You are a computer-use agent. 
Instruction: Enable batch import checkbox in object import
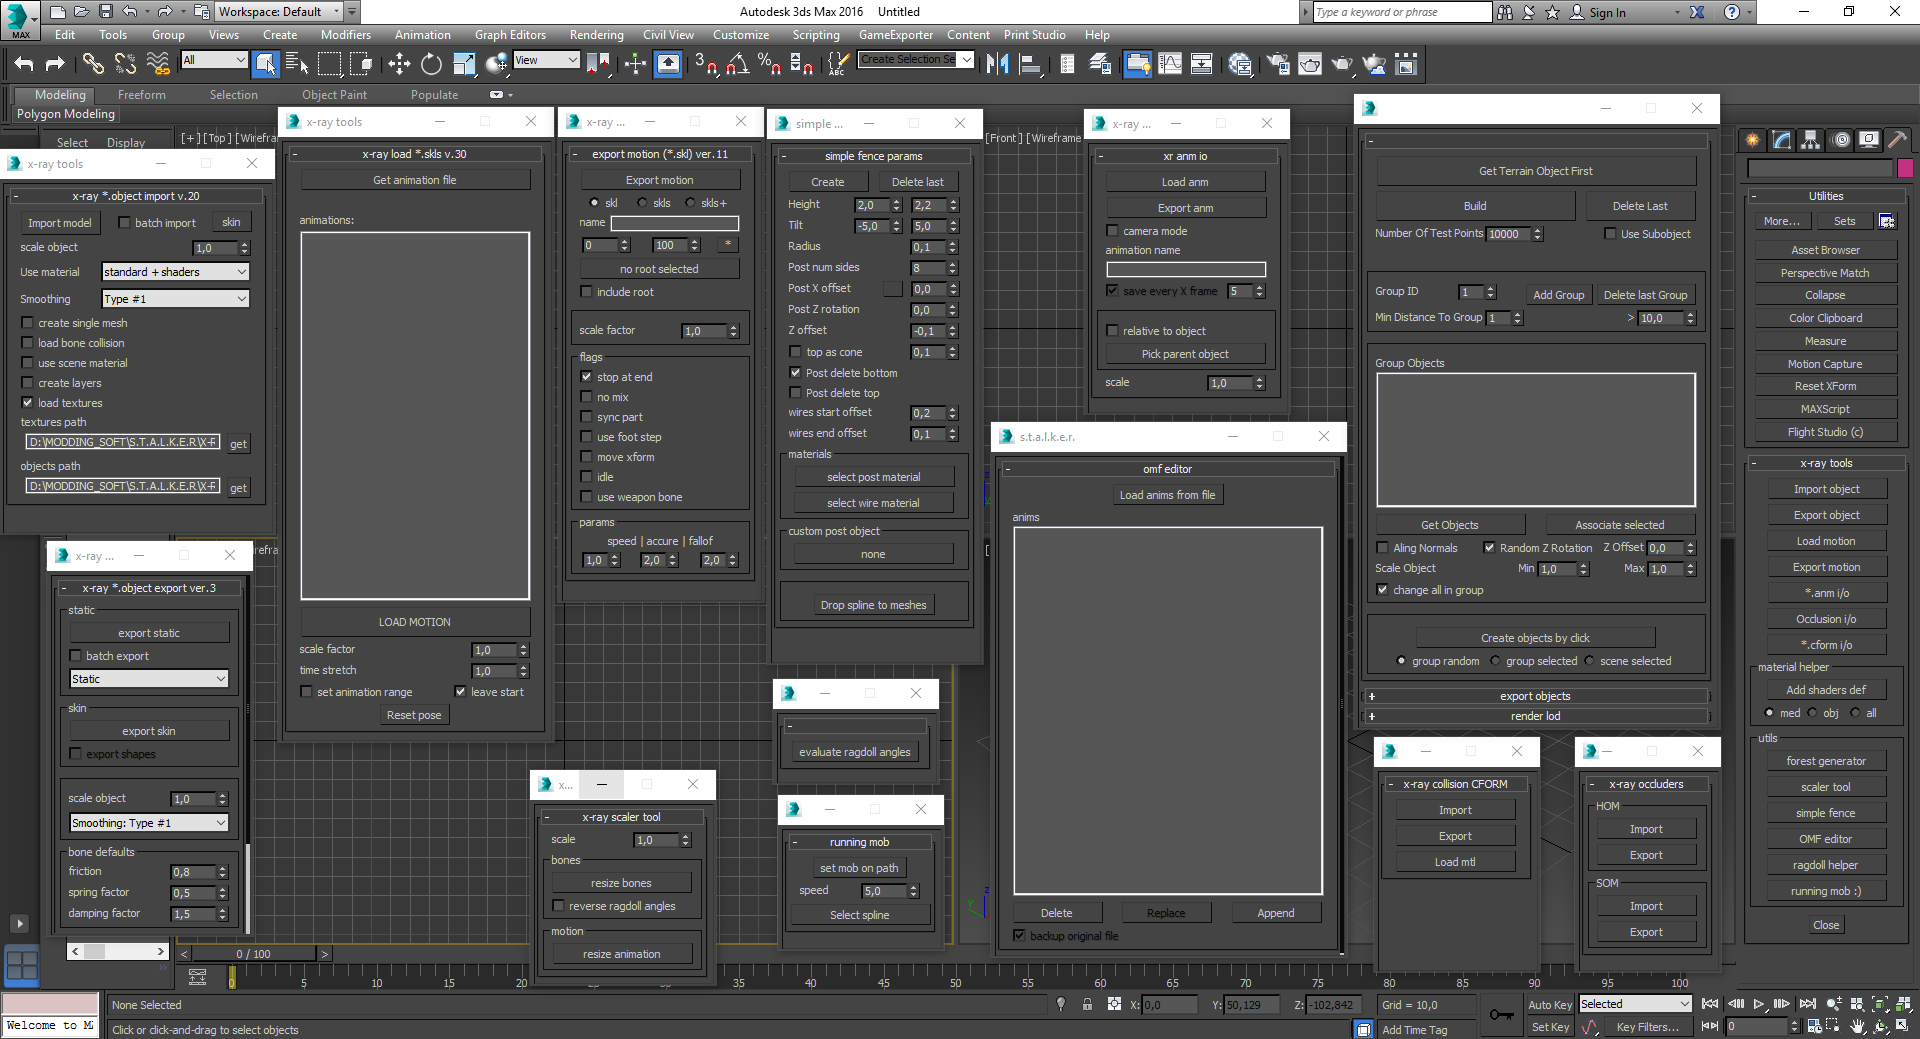click(124, 223)
